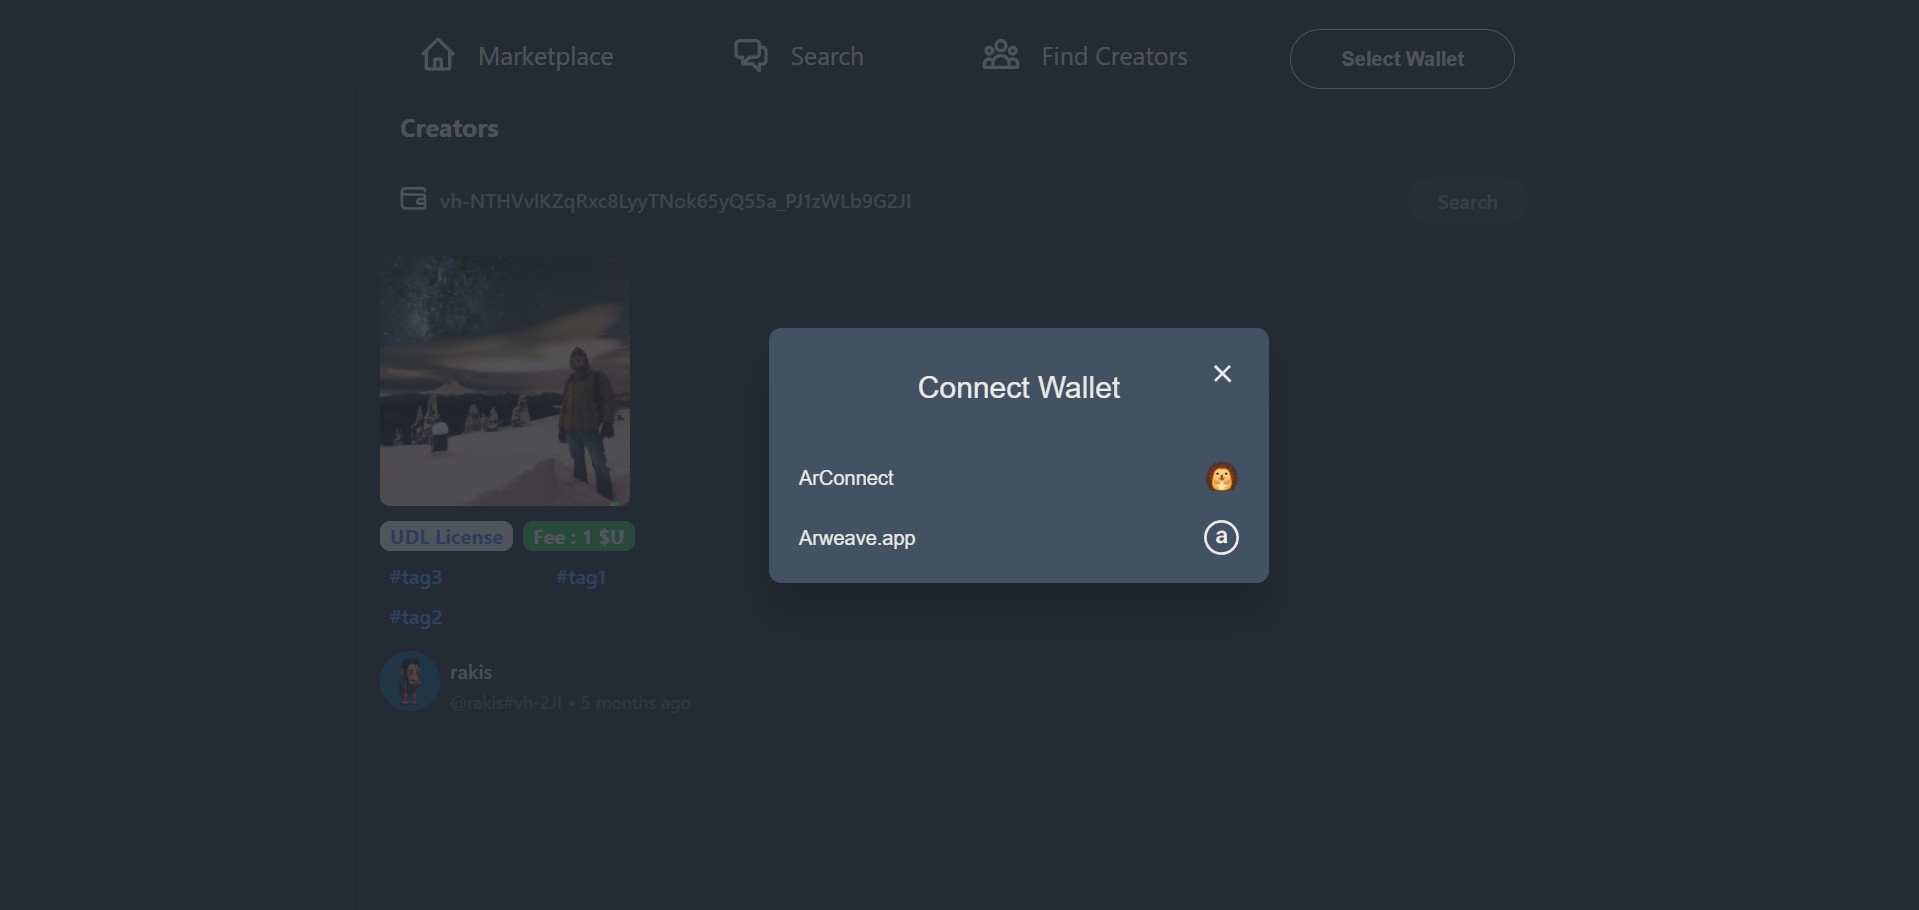Click the ArConnect fox mascot icon
Viewport: 1919px width, 910px height.
pyautogui.click(x=1221, y=478)
